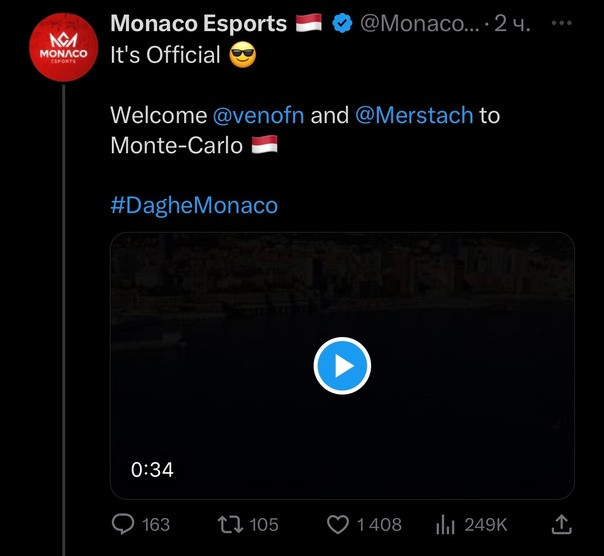Click the blue verified badge
This screenshot has width=604, height=556.
(341, 24)
